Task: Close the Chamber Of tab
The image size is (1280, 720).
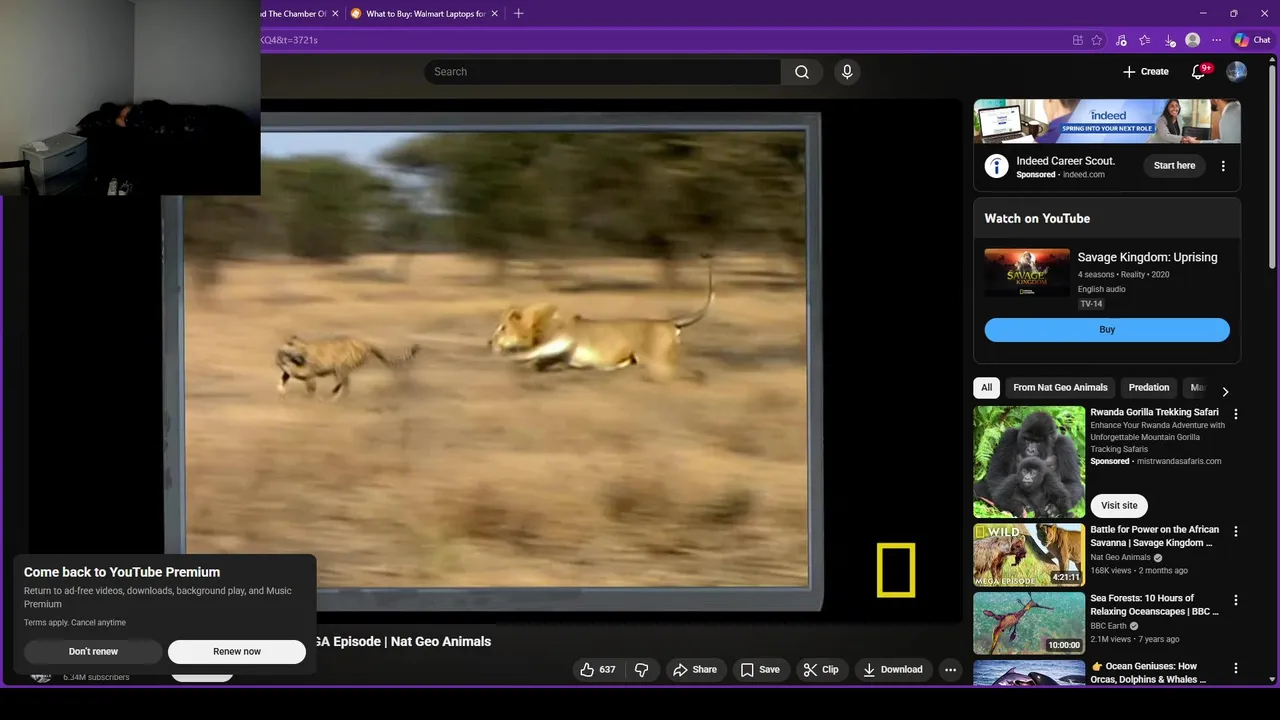Action: 335,14
